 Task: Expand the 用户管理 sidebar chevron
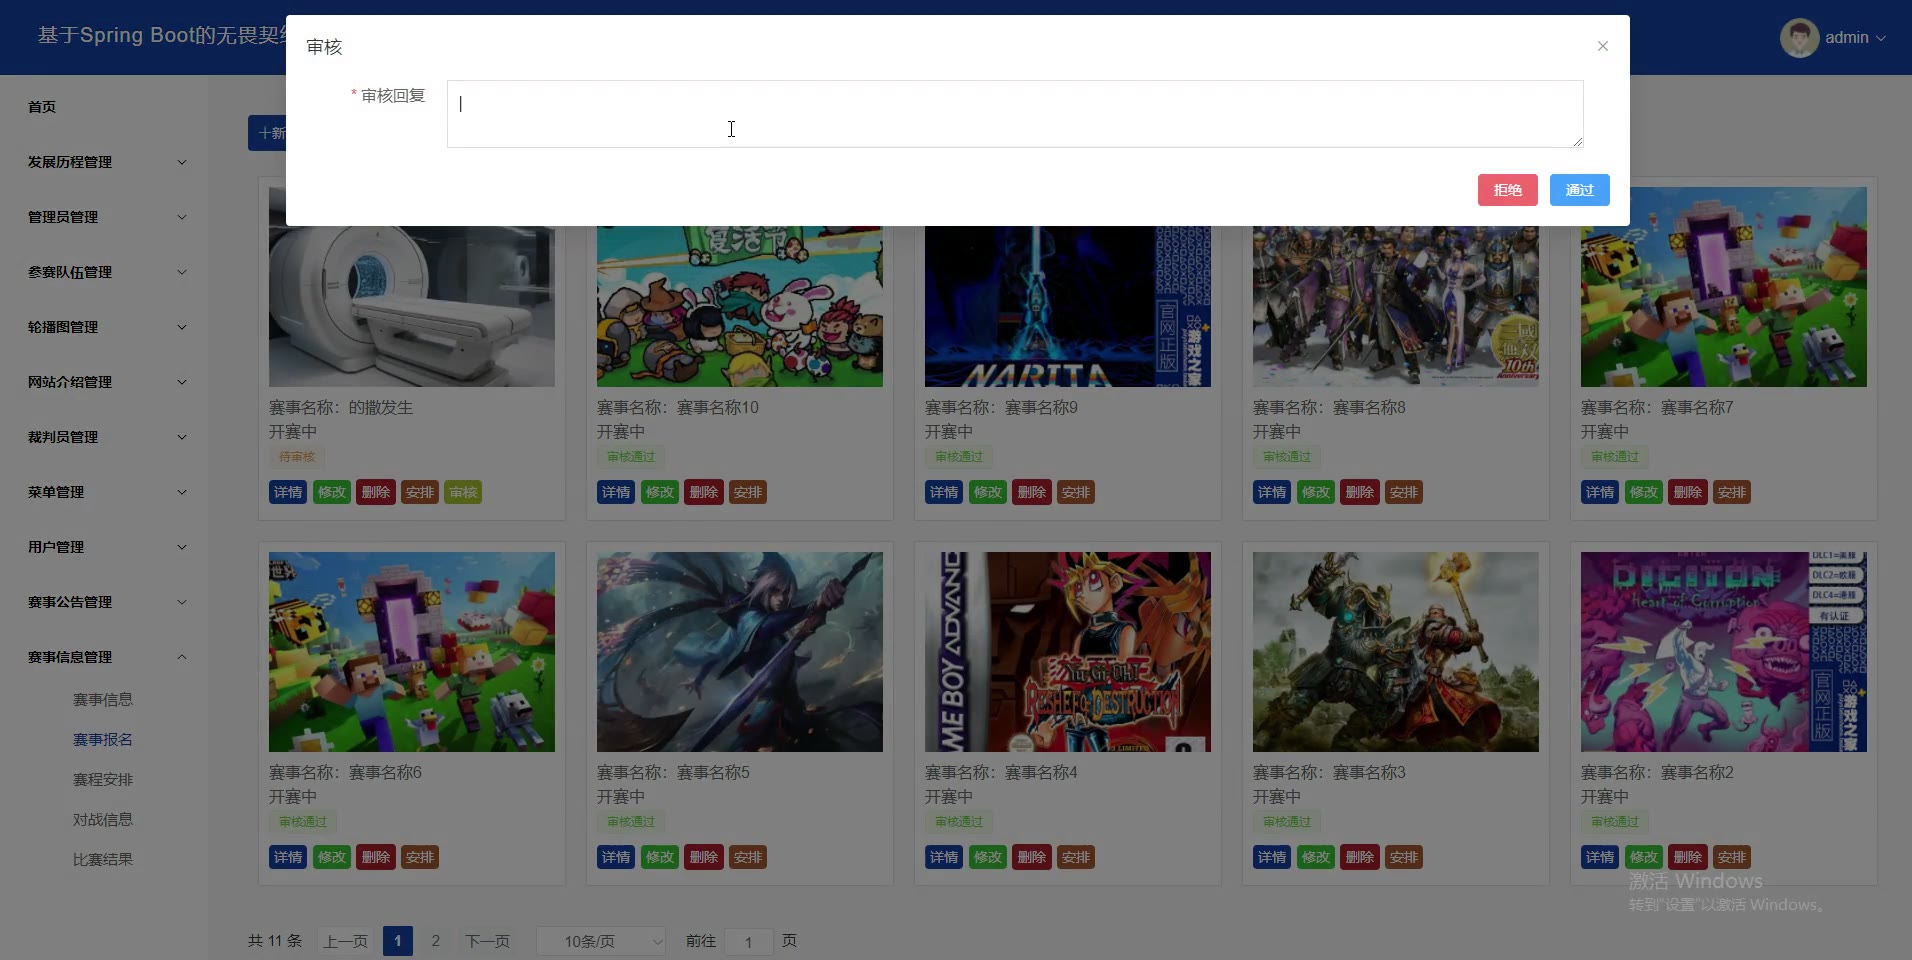pyautogui.click(x=182, y=547)
